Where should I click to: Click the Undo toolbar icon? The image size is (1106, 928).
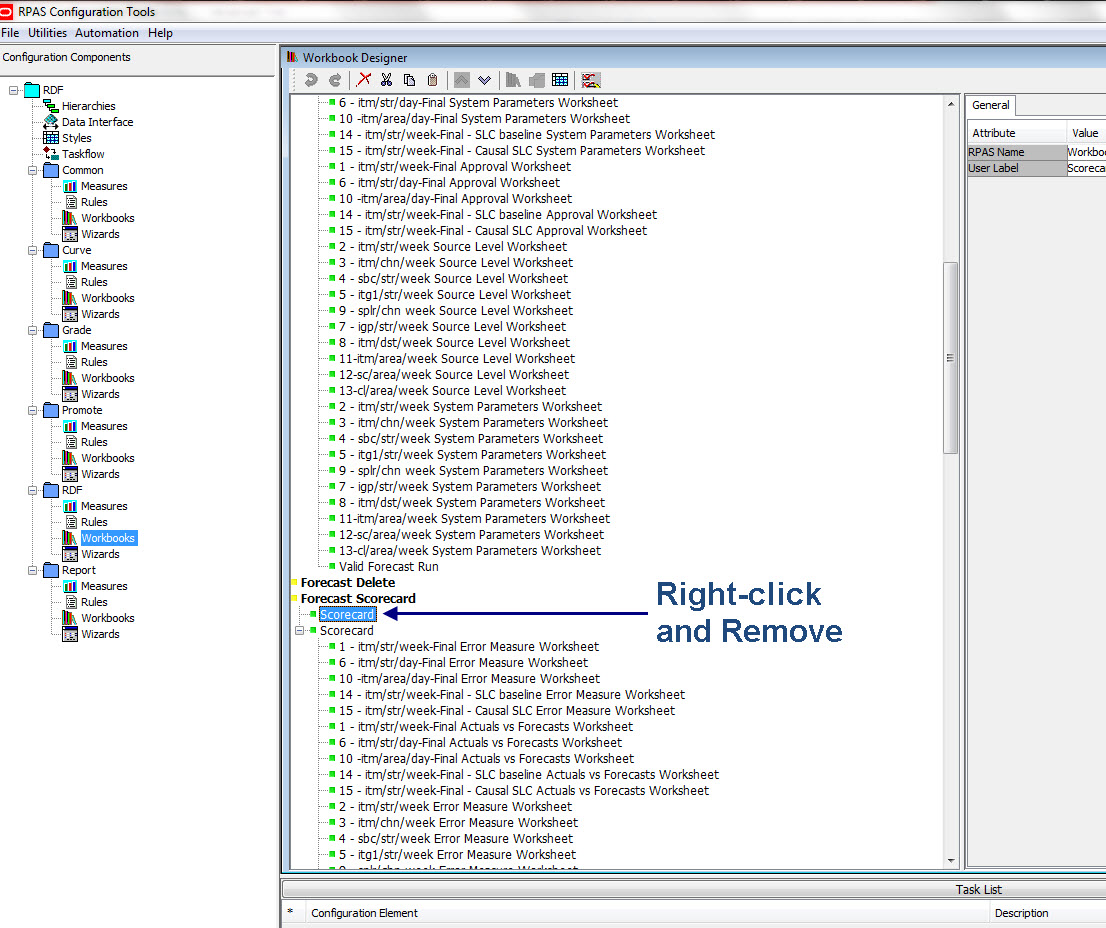pyautogui.click(x=310, y=80)
